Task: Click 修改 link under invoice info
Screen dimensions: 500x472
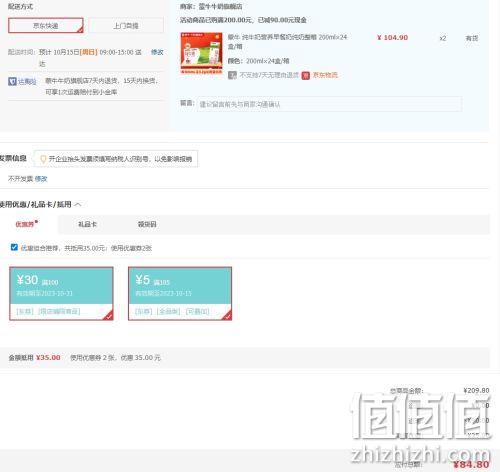Action: (x=41, y=179)
